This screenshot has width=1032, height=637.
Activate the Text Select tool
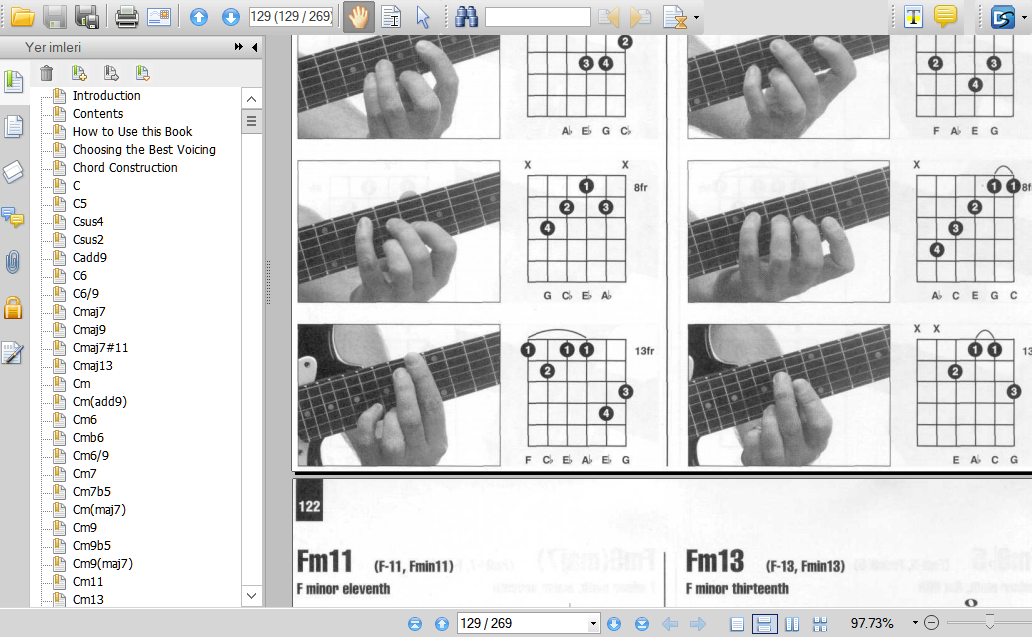pos(391,17)
